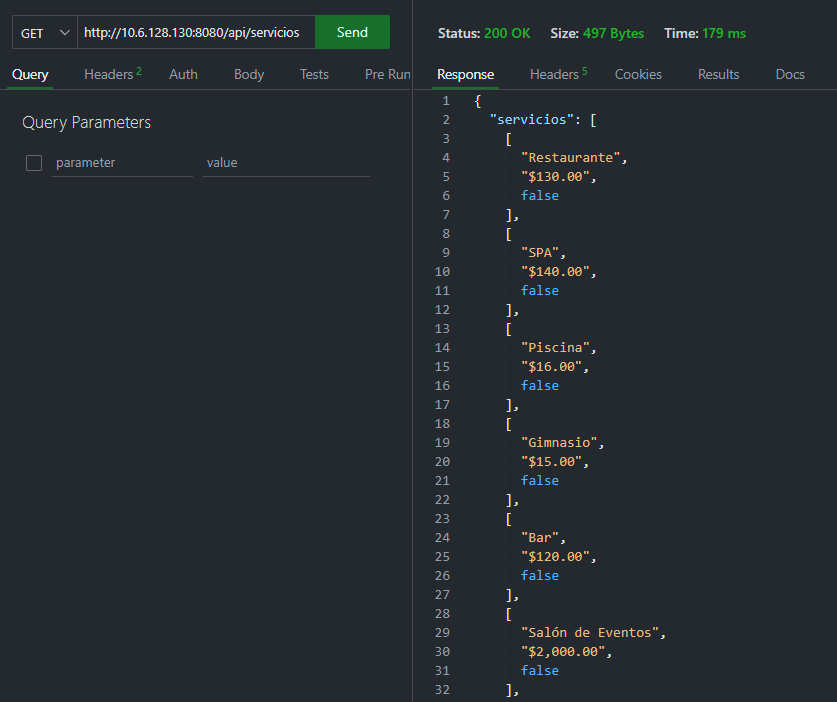This screenshot has width=837, height=702.
Task: Click the "Gimnasio" value
Action: (x=559, y=443)
